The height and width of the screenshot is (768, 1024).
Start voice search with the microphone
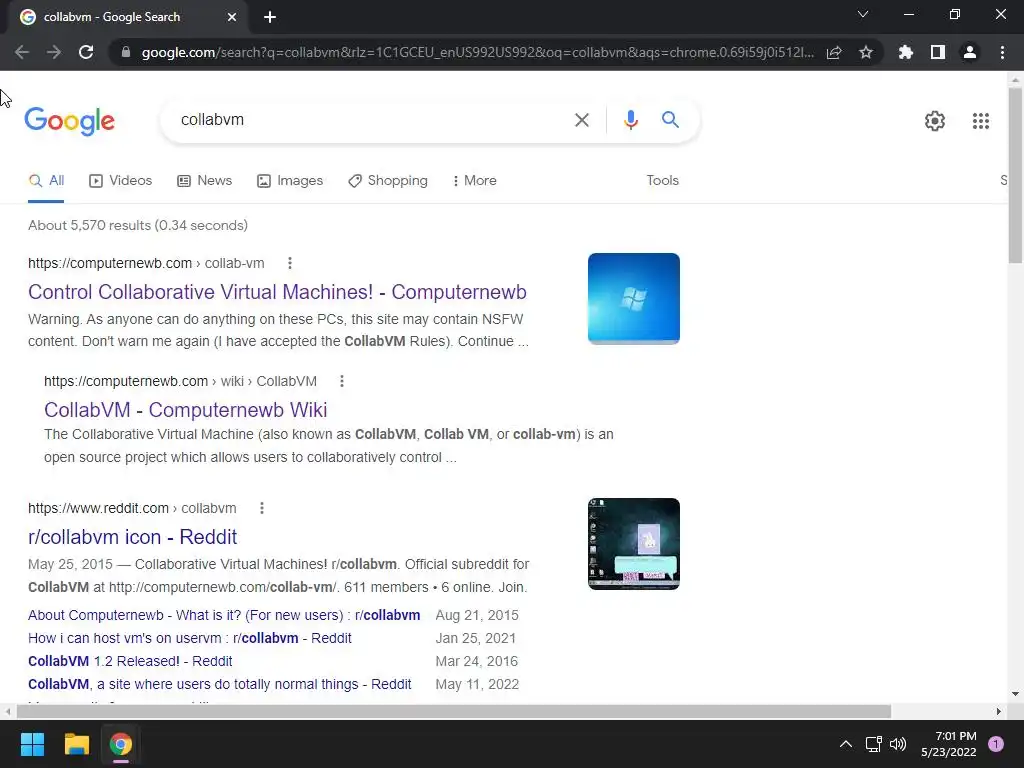(630, 120)
